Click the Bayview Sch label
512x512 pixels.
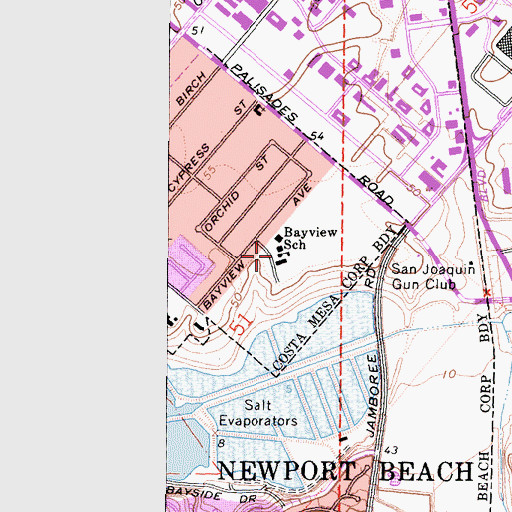(x=310, y=238)
